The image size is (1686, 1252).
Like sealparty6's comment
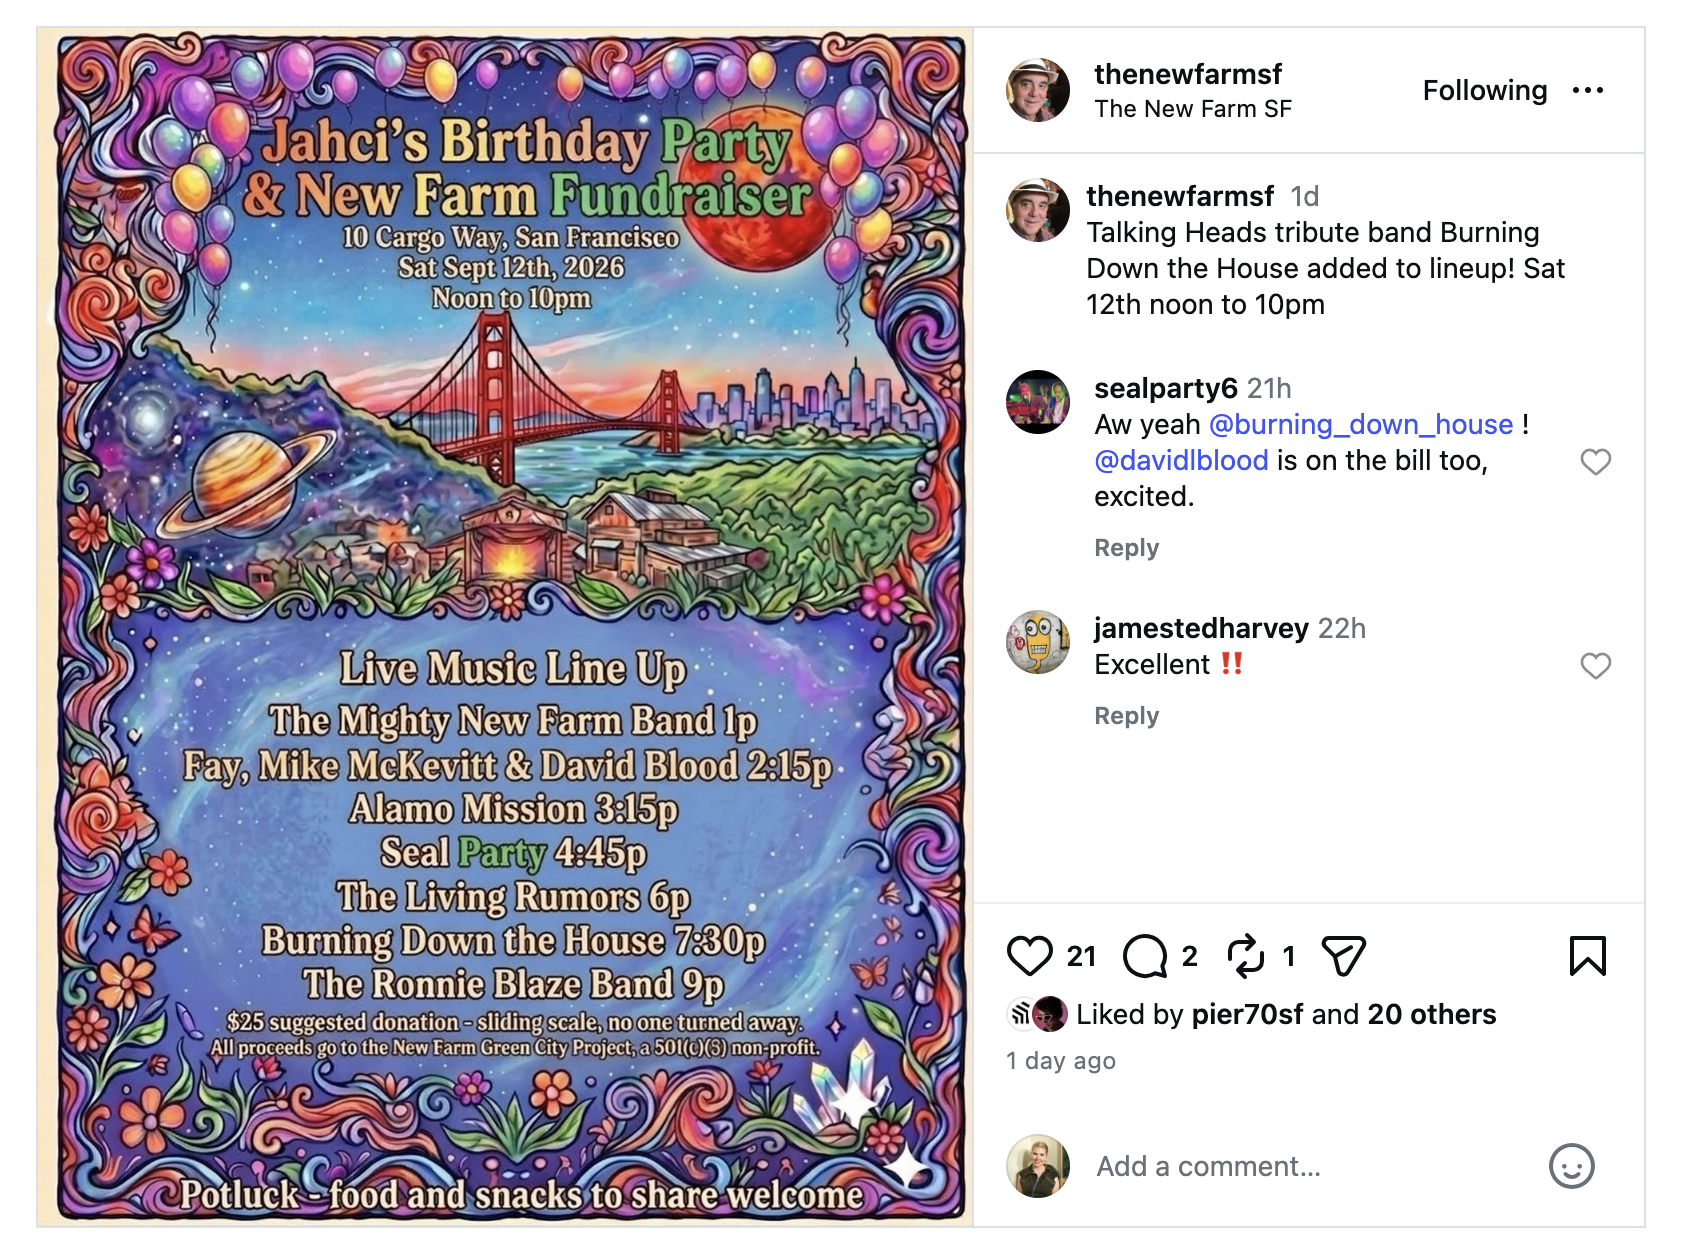[1595, 461]
